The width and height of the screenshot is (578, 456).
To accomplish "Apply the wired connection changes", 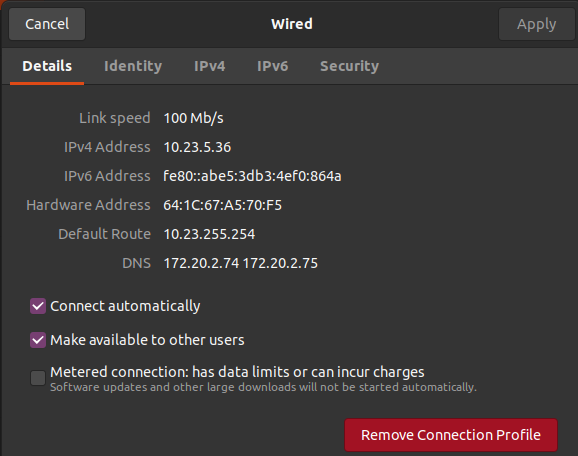I will 536,24.
